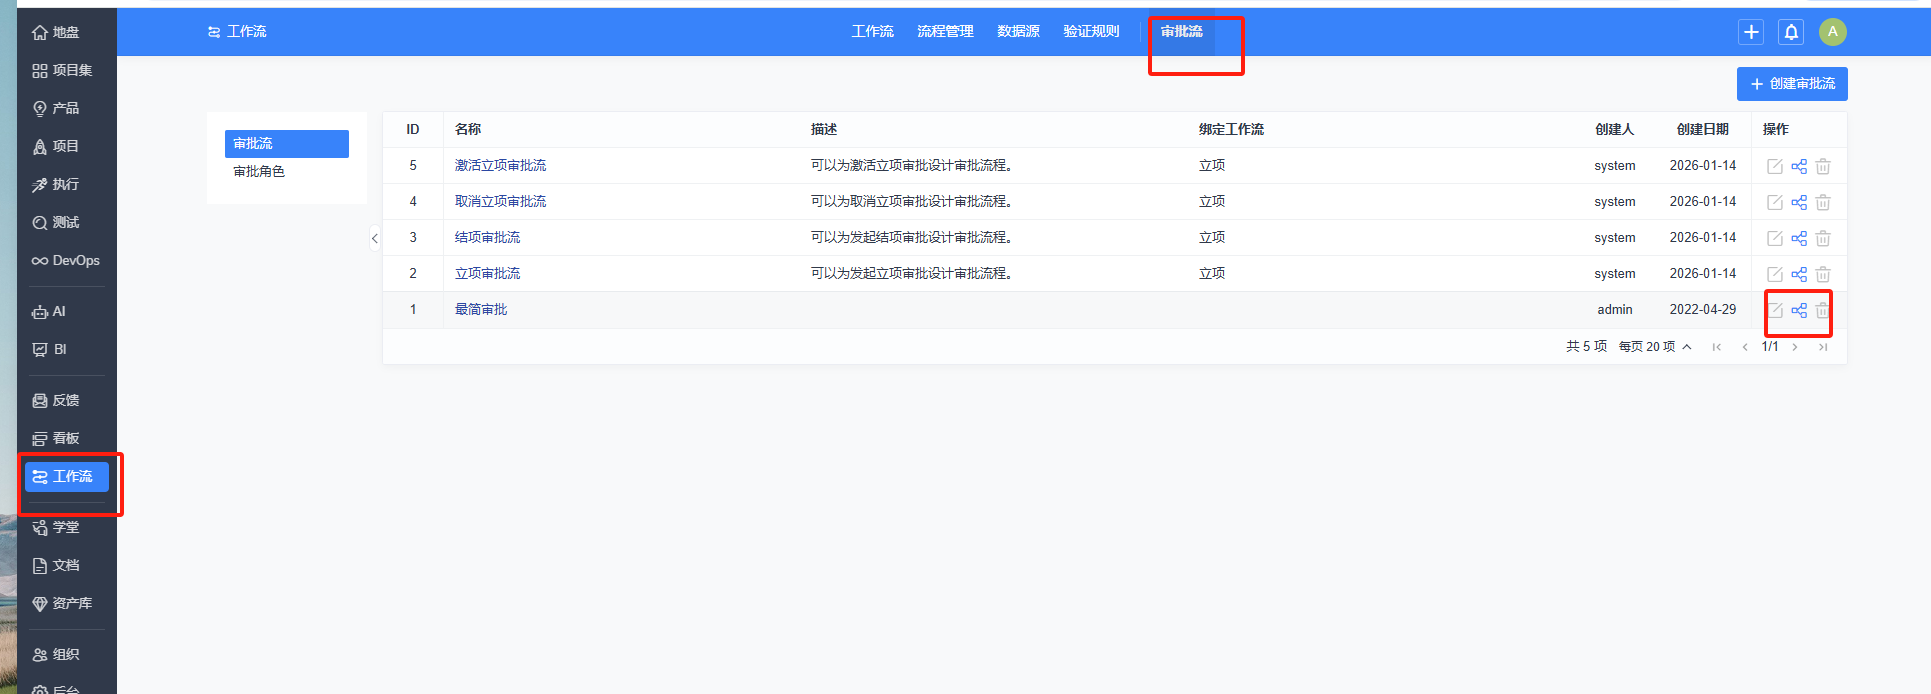Select 审批角色 in the side menu

(259, 172)
